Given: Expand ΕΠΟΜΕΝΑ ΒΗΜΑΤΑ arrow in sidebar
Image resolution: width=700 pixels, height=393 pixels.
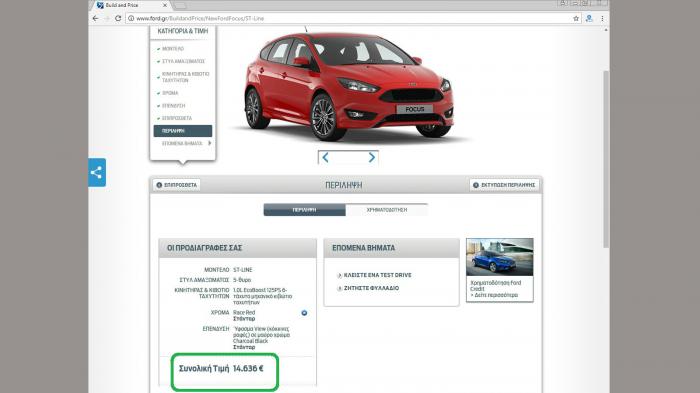Looking at the screenshot, I should pos(209,143).
